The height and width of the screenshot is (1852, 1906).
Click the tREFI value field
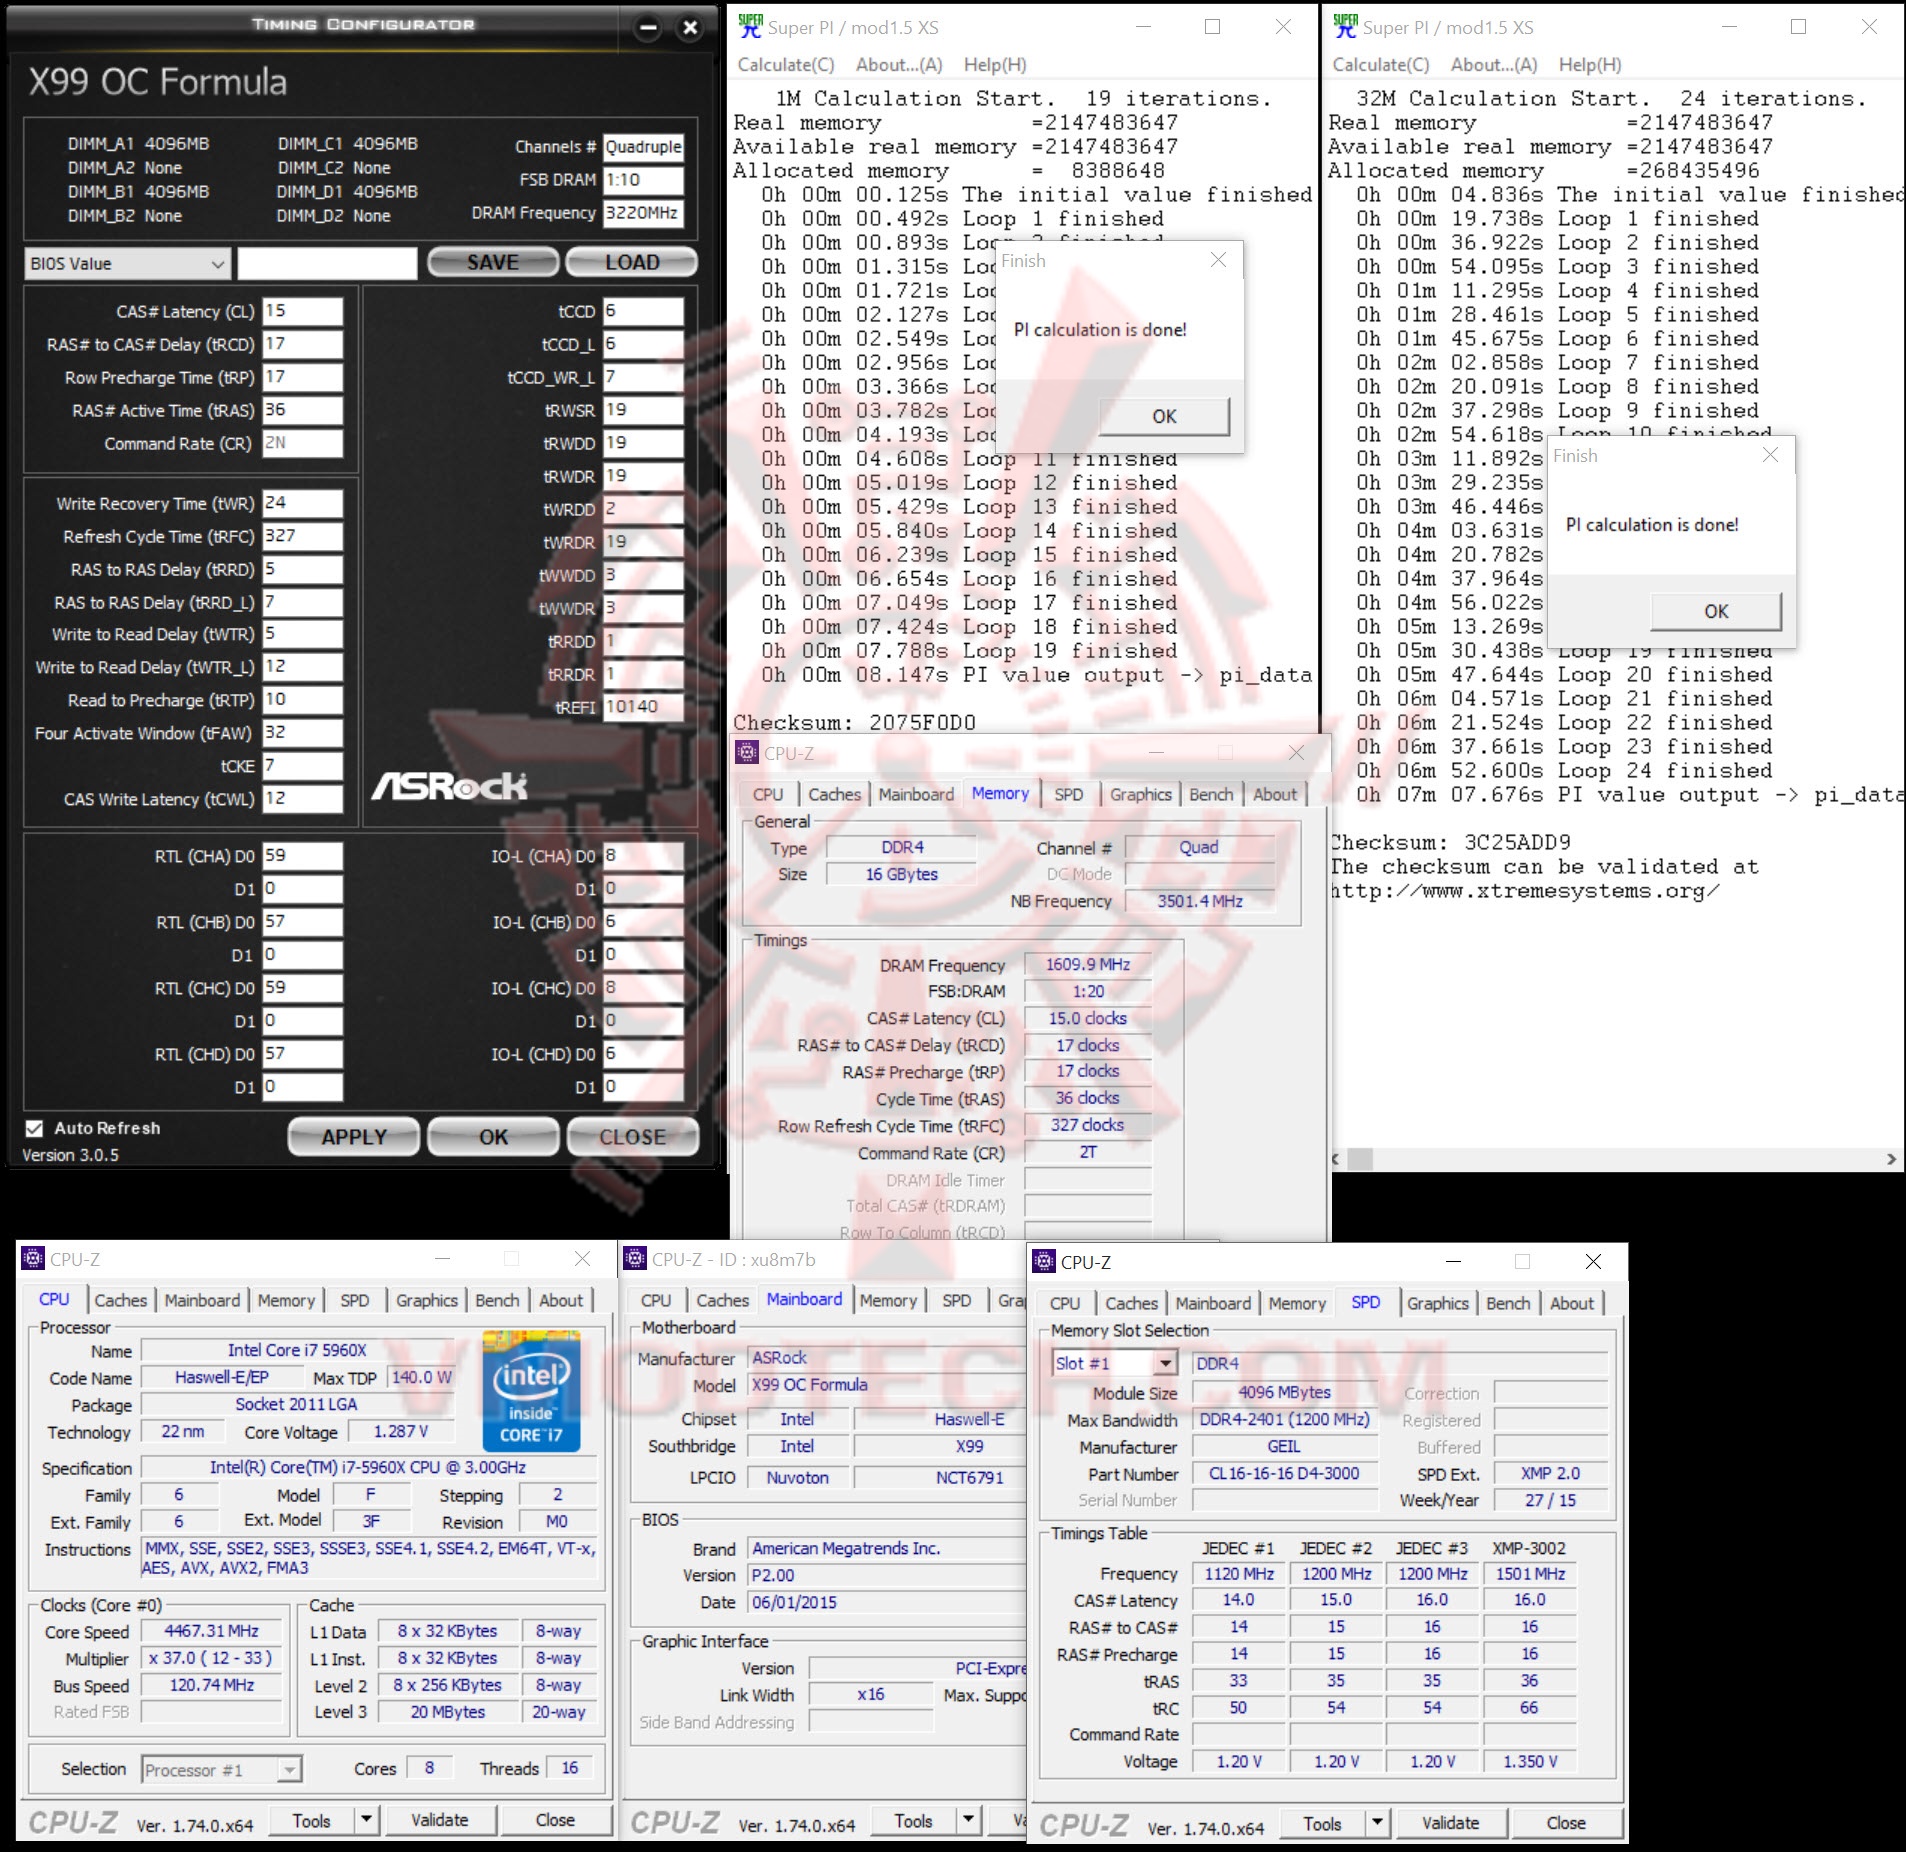643,707
